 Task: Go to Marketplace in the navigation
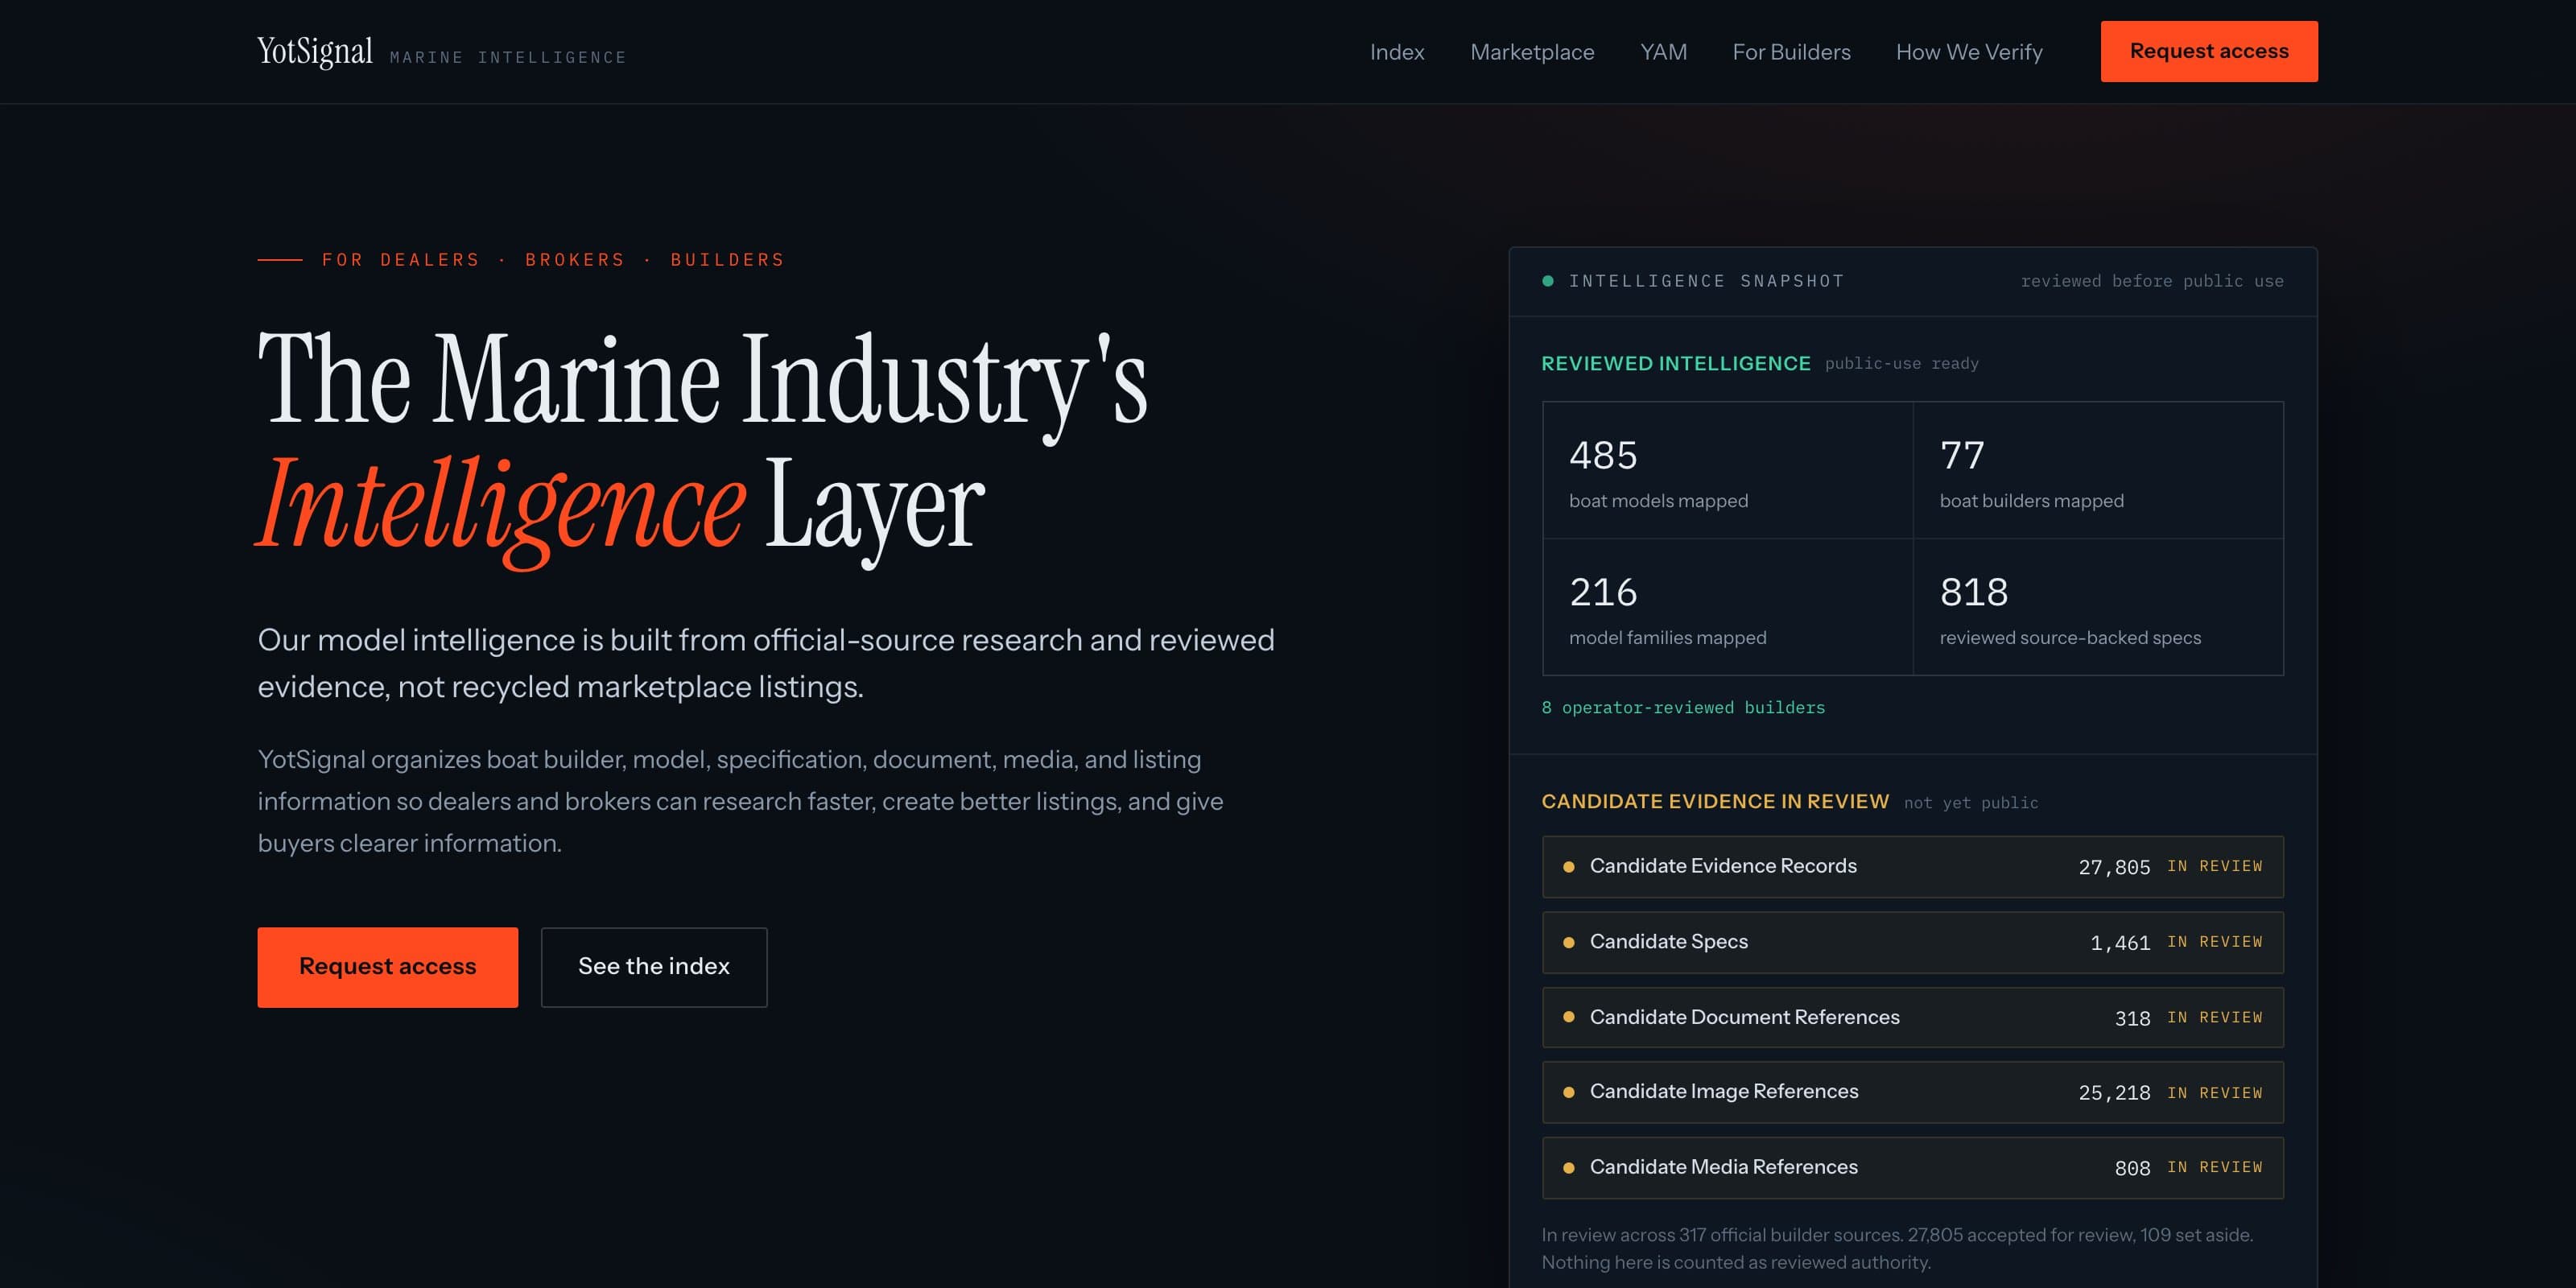(1532, 52)
